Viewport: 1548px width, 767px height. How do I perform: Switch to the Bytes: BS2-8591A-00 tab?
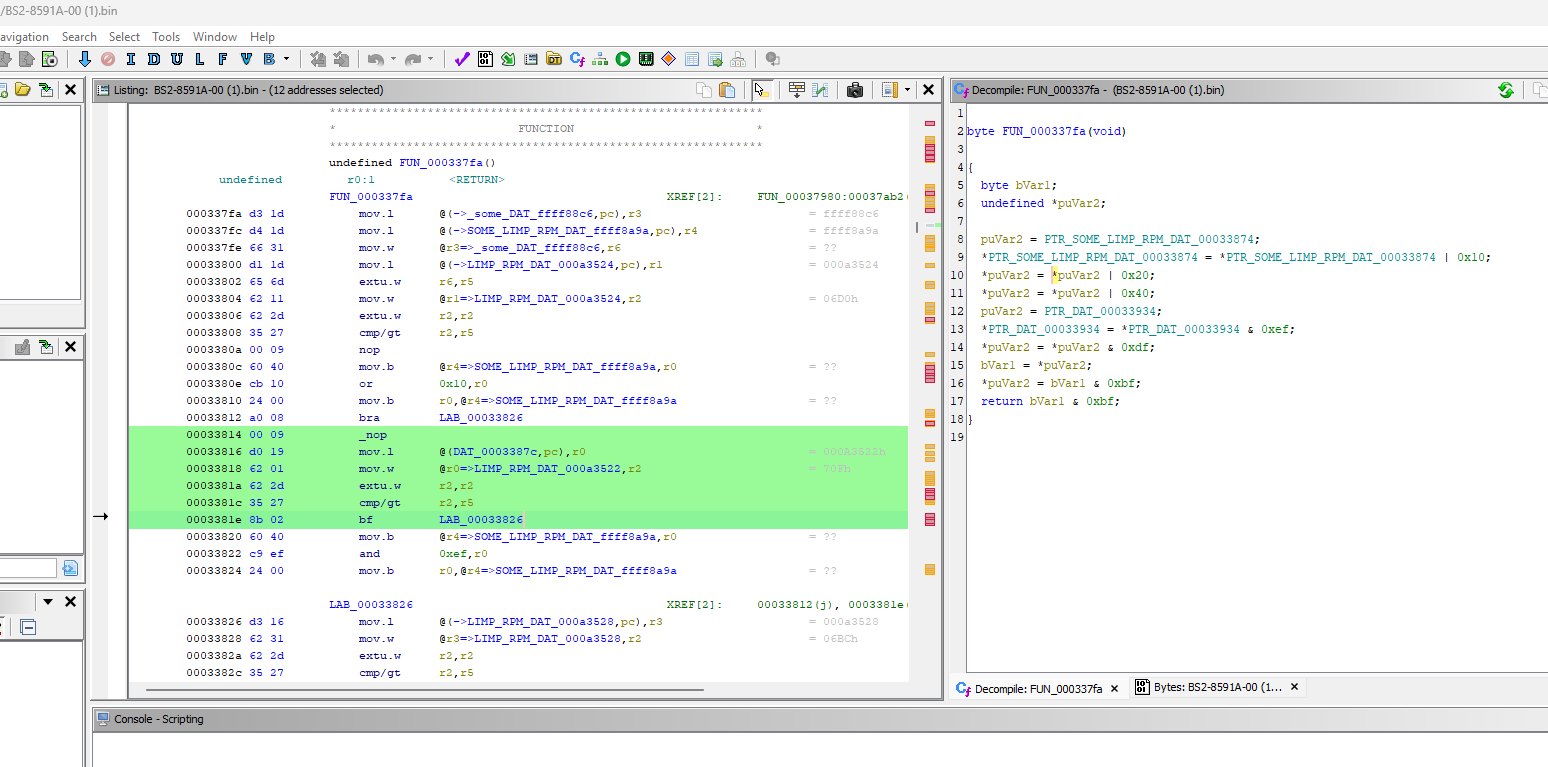pyautogui.click(x=1209, y=688)
